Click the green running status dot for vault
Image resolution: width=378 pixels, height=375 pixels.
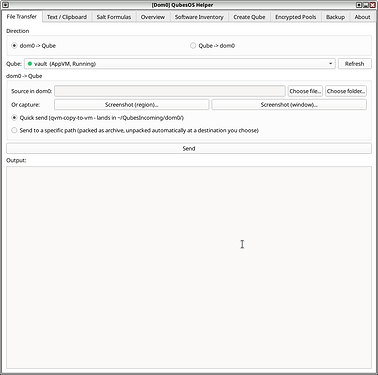[30, 64]
